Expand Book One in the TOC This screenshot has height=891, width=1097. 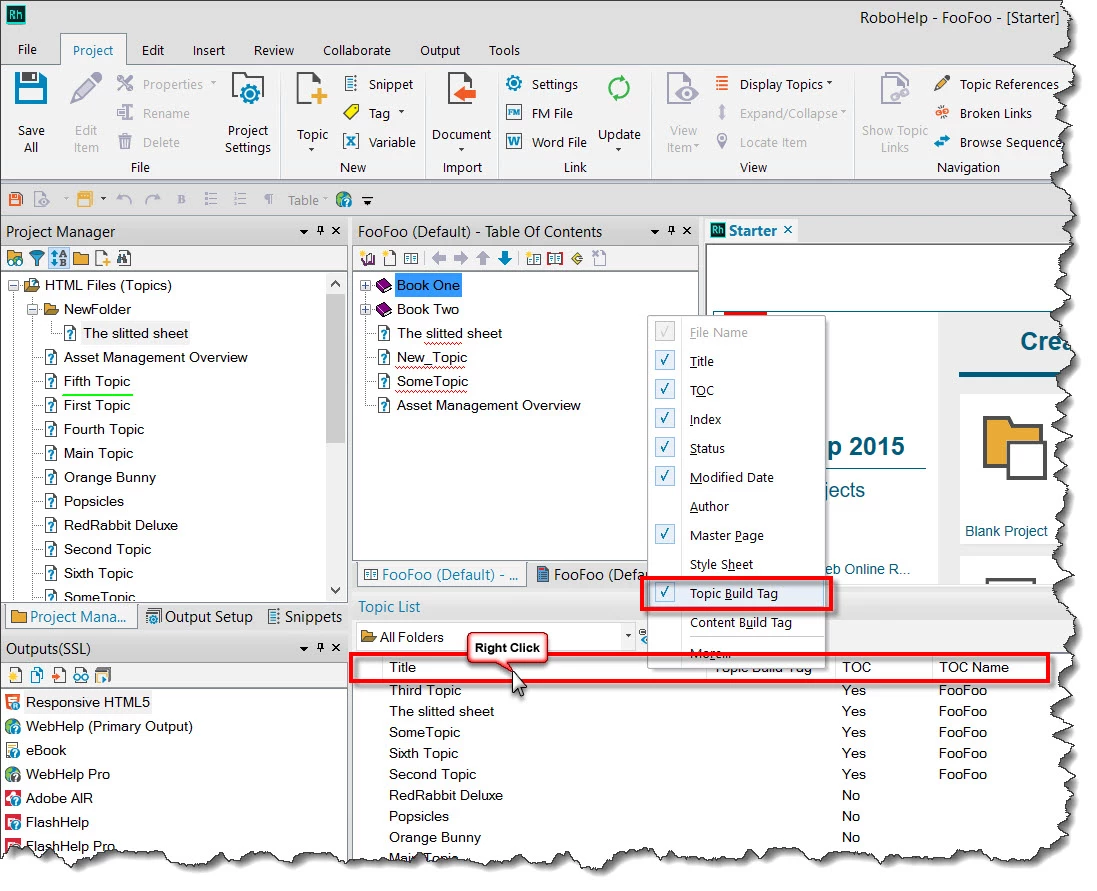(365, 285)
